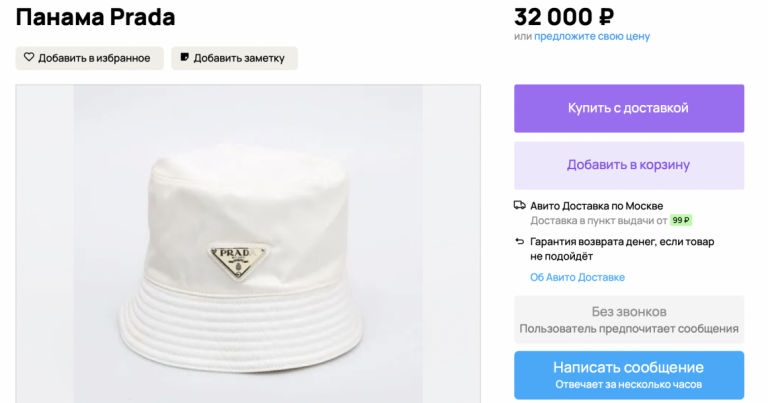Follow the предложите свою цену link
Image resolution: width=768 pixels, height=403 pixels.
592,36
